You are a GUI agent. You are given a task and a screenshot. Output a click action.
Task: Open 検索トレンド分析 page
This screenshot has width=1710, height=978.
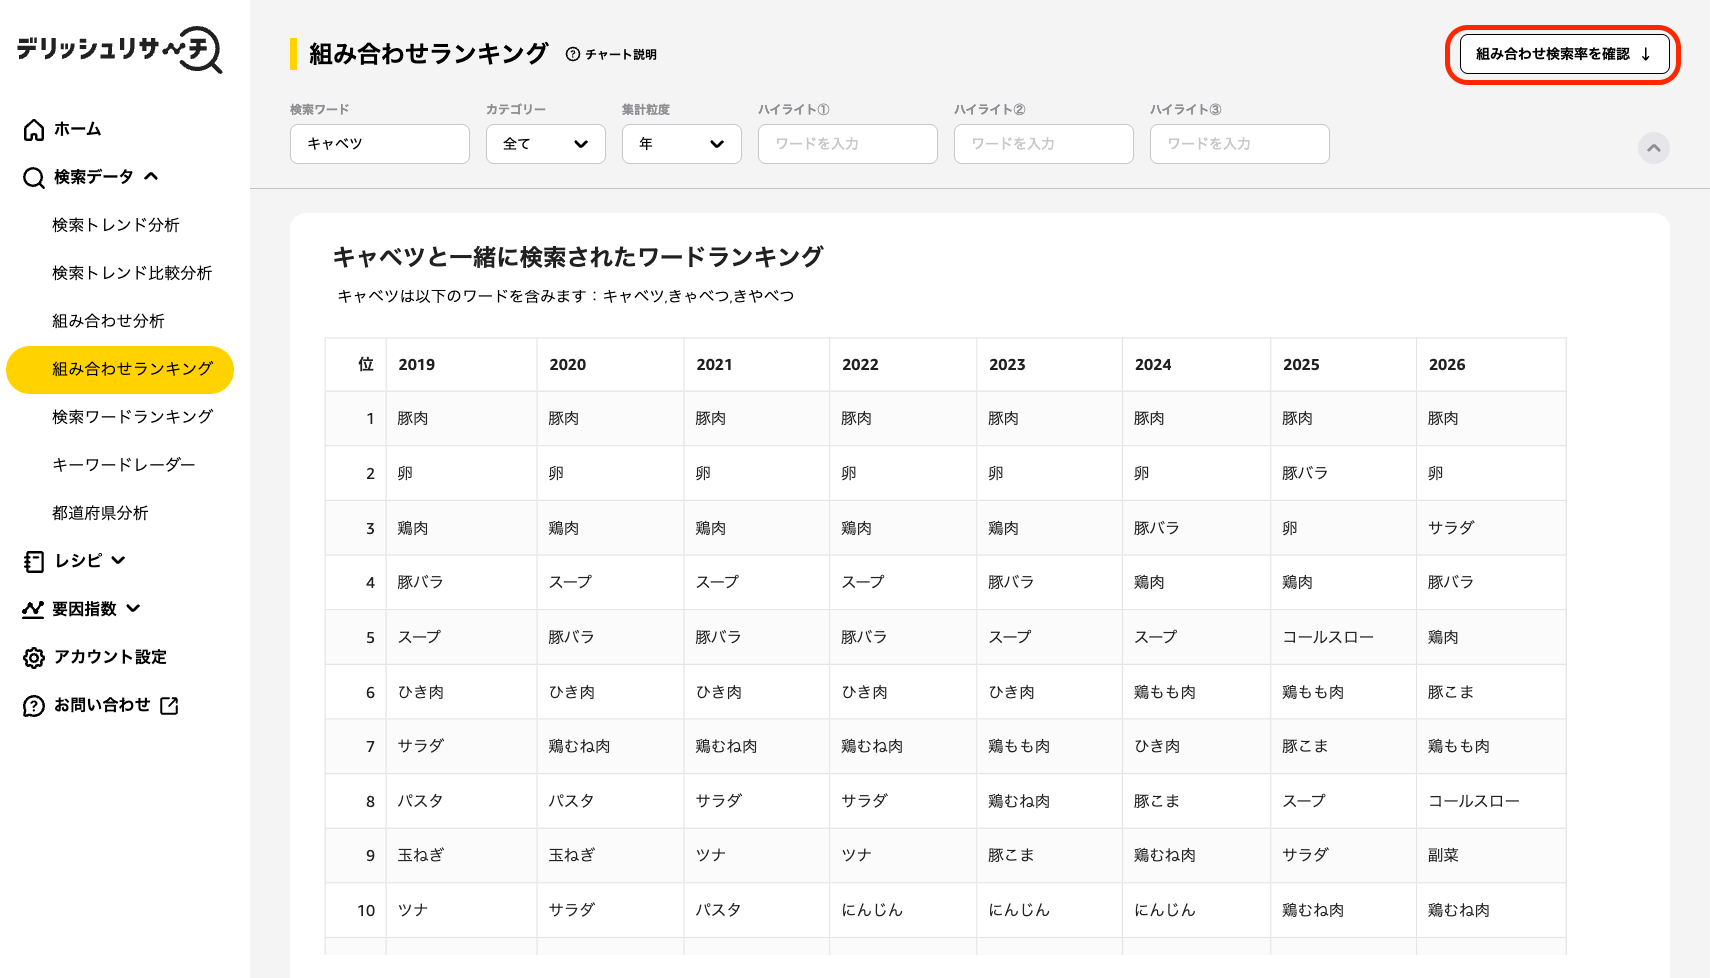[x=116, y=225]
